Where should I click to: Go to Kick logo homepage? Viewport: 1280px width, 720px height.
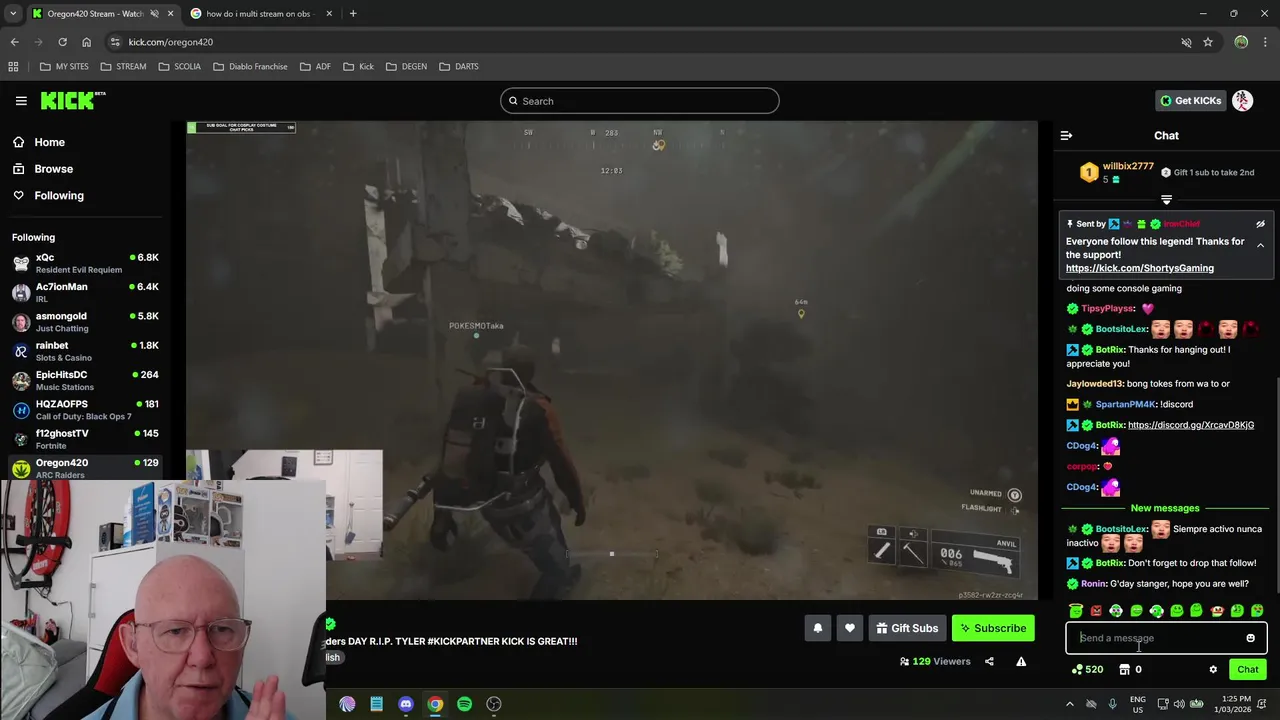72,100
